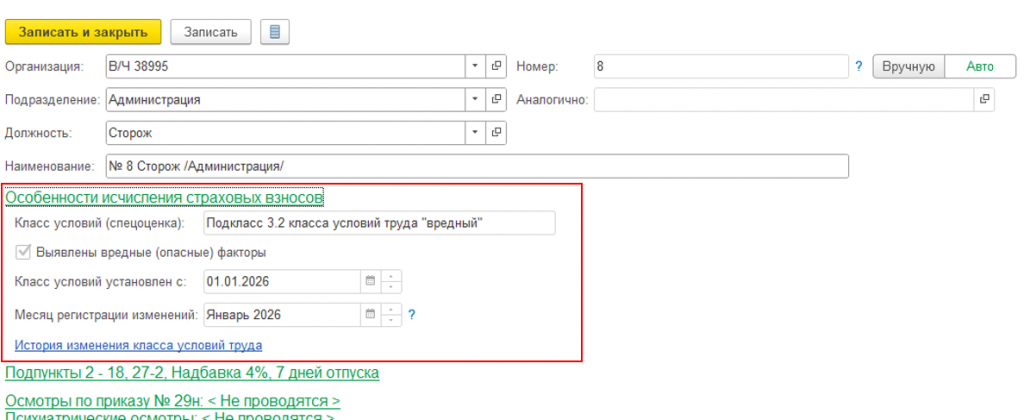The width and height of the screenshot is (1024, 420).
Task: Toggle Выявлены вредные (опасные) факторы checkbox
Action: point(24,252)
